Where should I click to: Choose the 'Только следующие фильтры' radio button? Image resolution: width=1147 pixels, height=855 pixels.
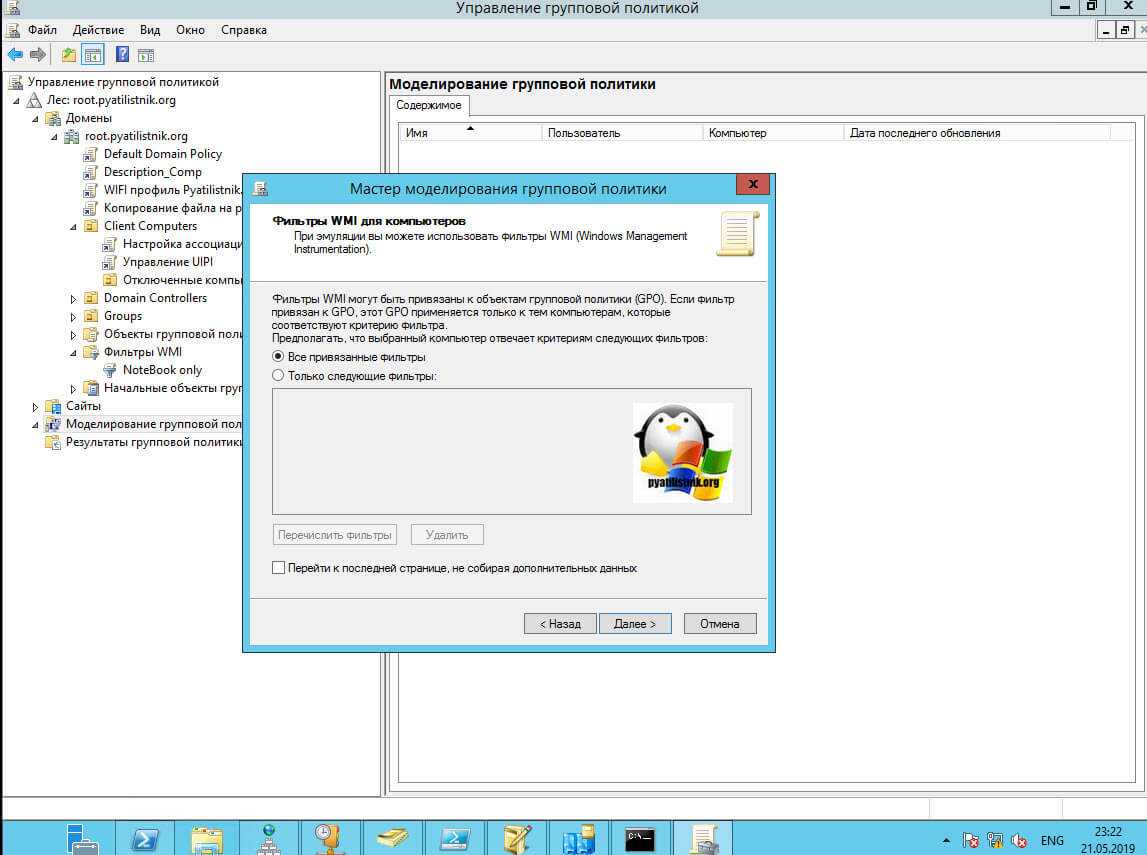point(279,376)
